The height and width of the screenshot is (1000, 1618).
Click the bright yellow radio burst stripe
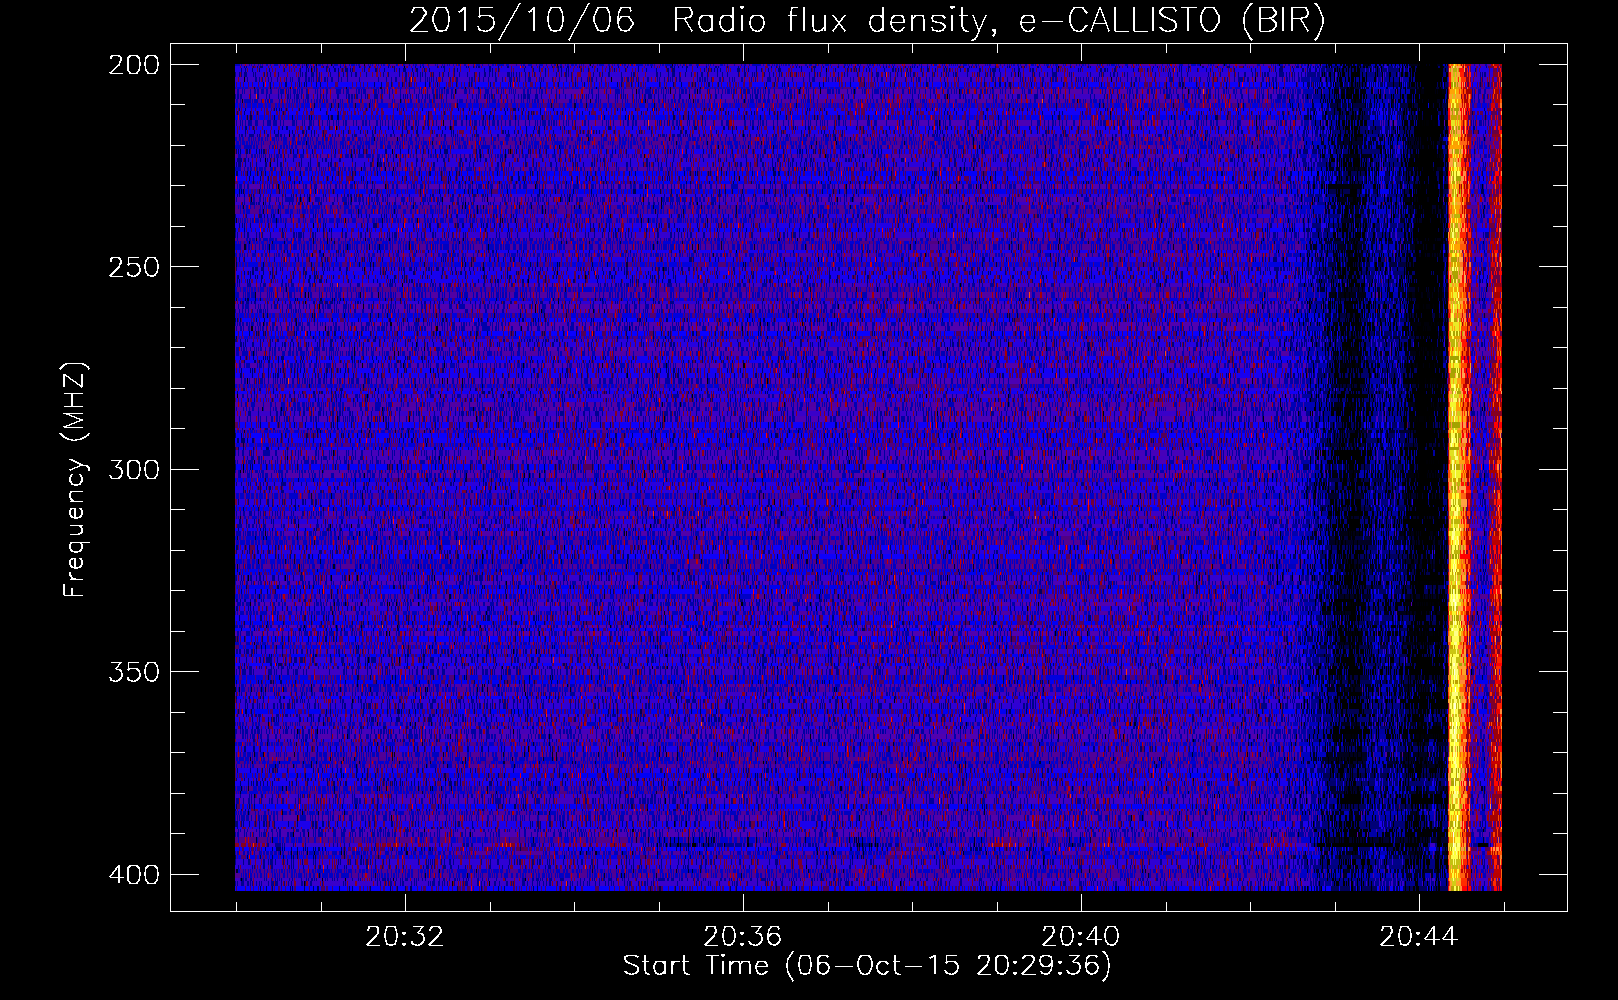[1458, 477]
